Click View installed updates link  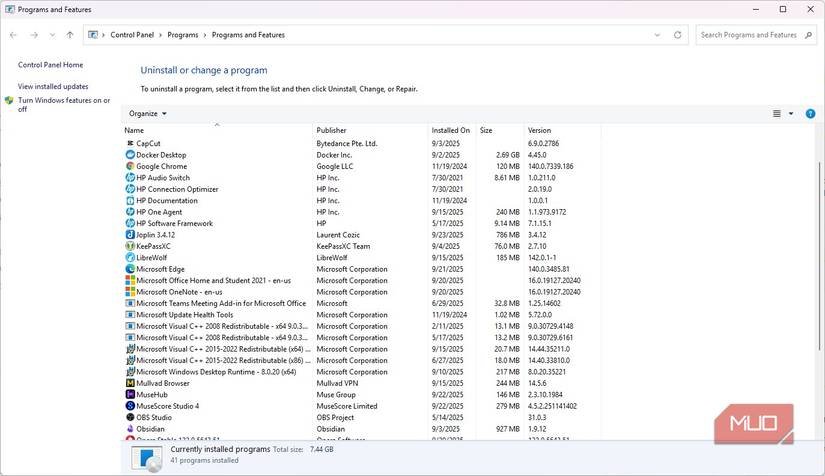pos(53,87)
